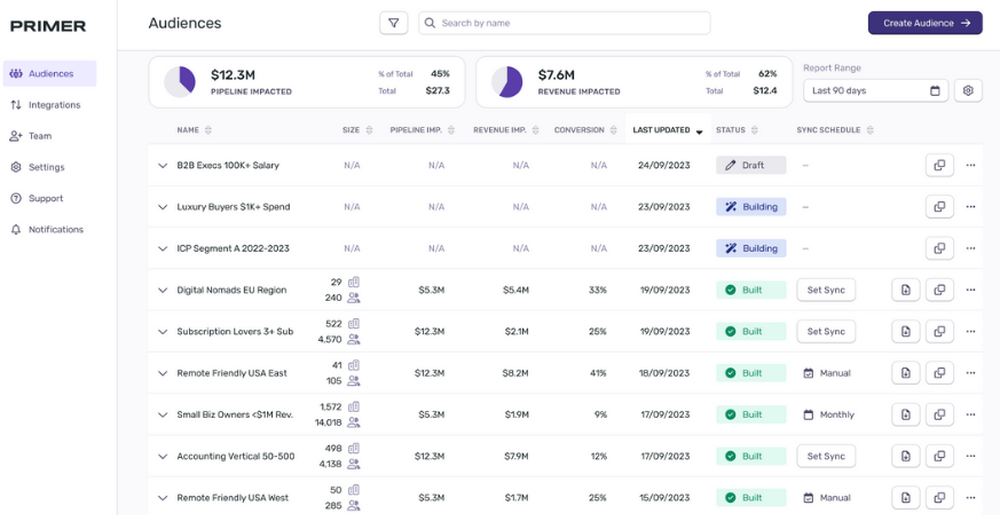Expand the Small Biz Owners row

click(163, 414)
